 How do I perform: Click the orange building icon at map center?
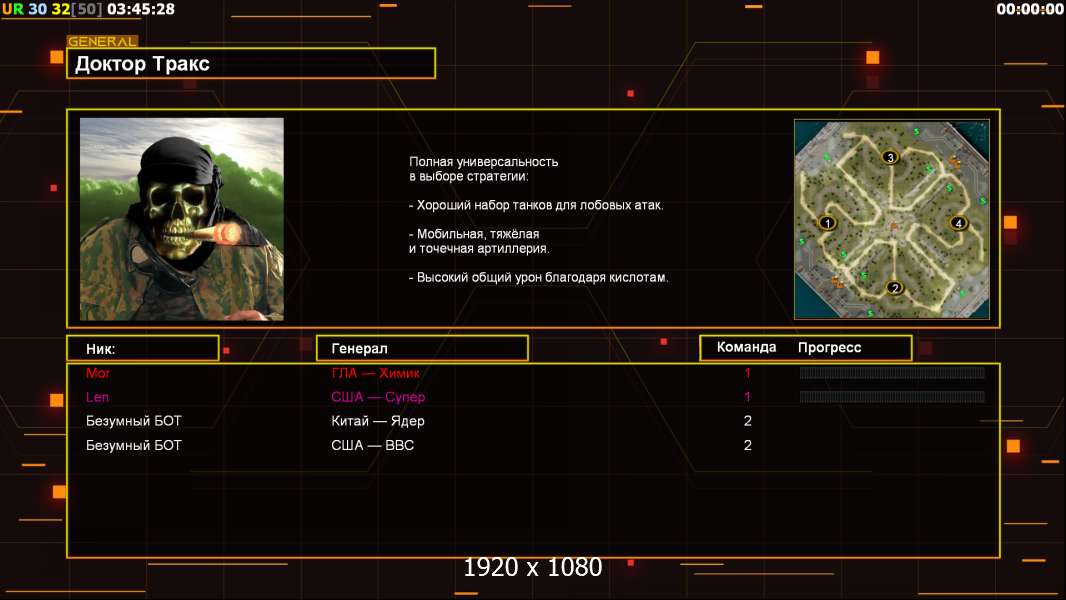tap(894, 225)
